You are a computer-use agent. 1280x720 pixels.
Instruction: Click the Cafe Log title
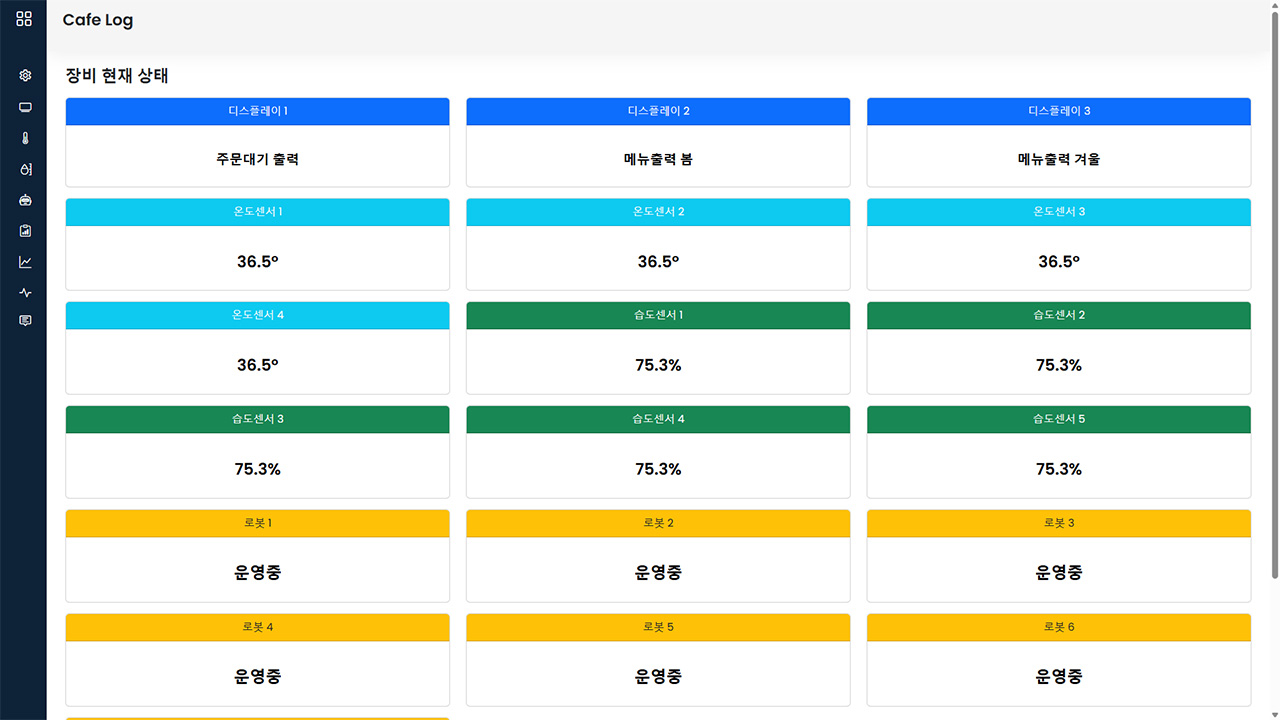coord(97,20)
